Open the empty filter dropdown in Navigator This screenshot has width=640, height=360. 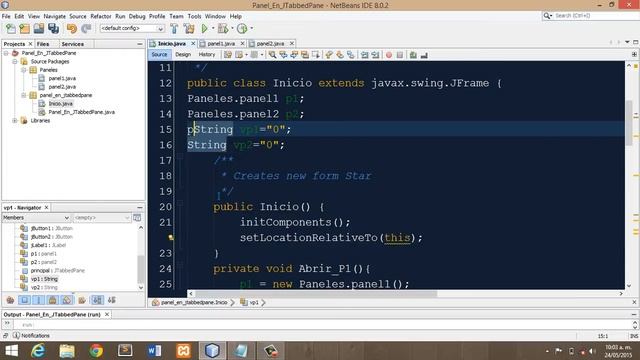(x=101, y=218)
